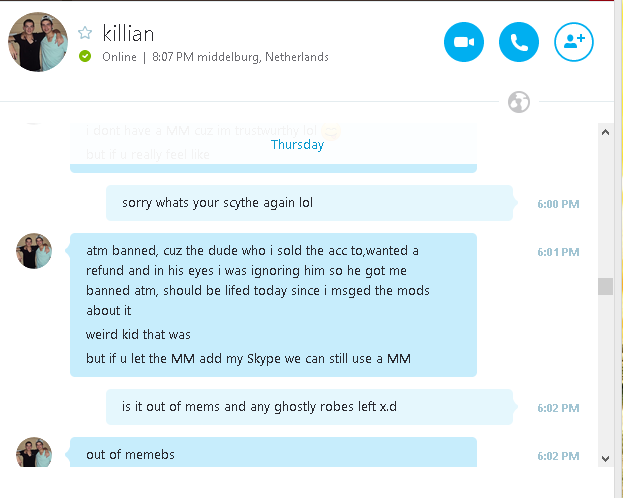Click the Thursday date separator

(x=297, y=145)
